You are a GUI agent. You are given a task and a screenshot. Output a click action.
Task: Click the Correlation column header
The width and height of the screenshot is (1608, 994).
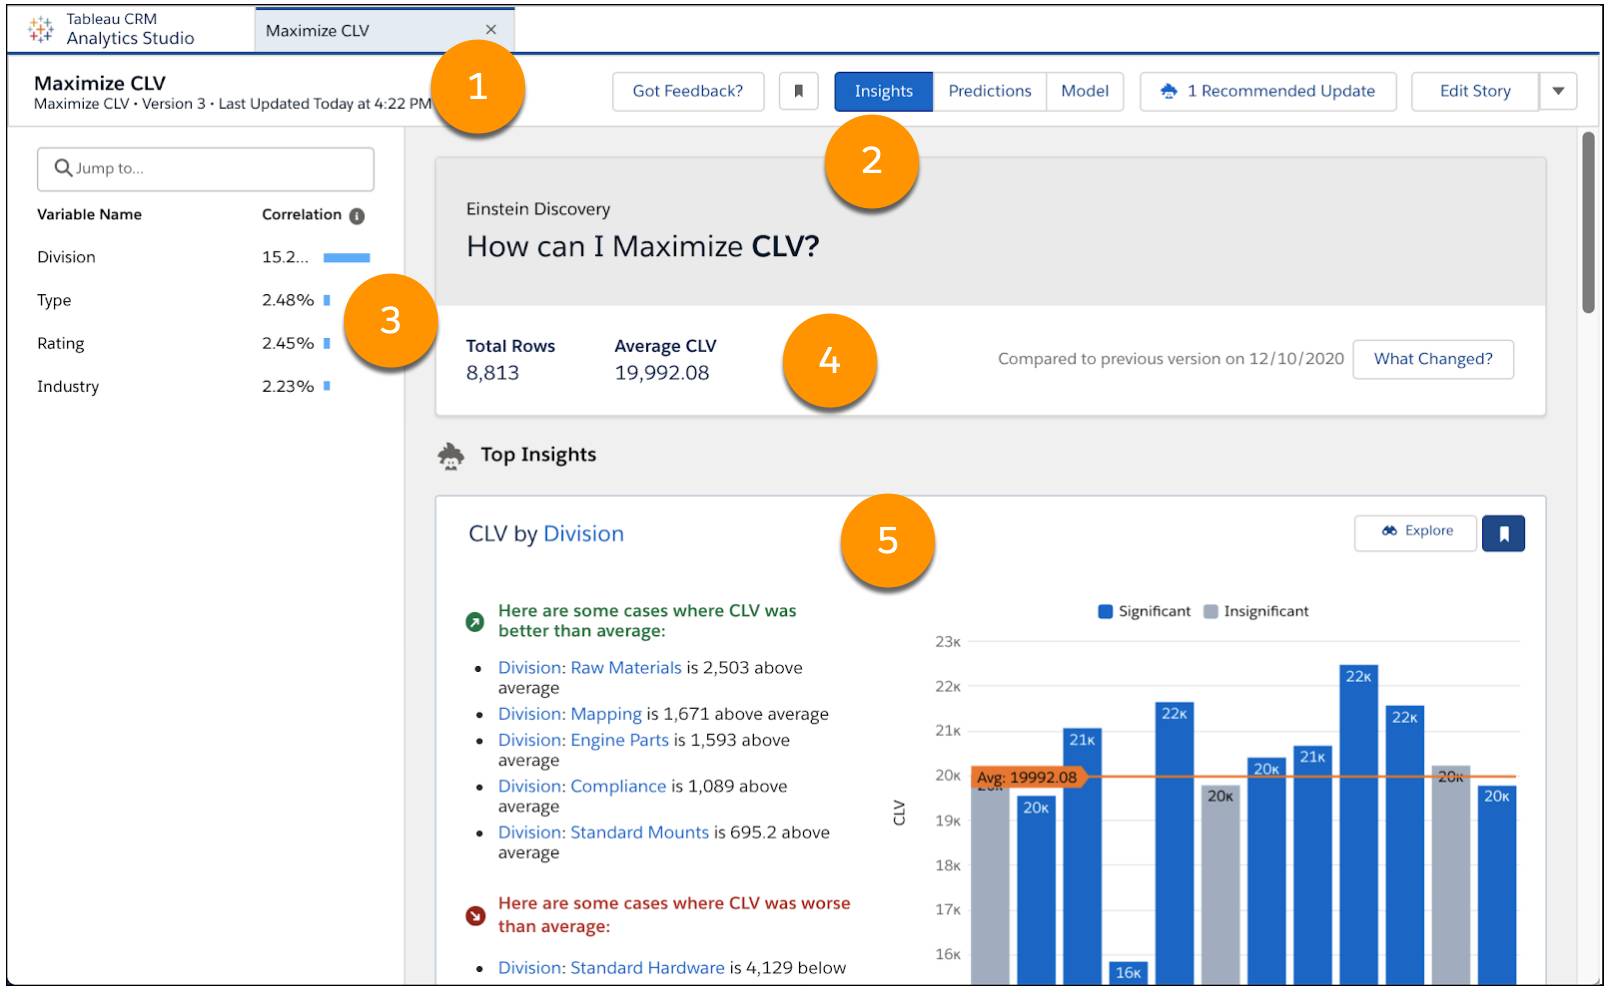[302, 214]
